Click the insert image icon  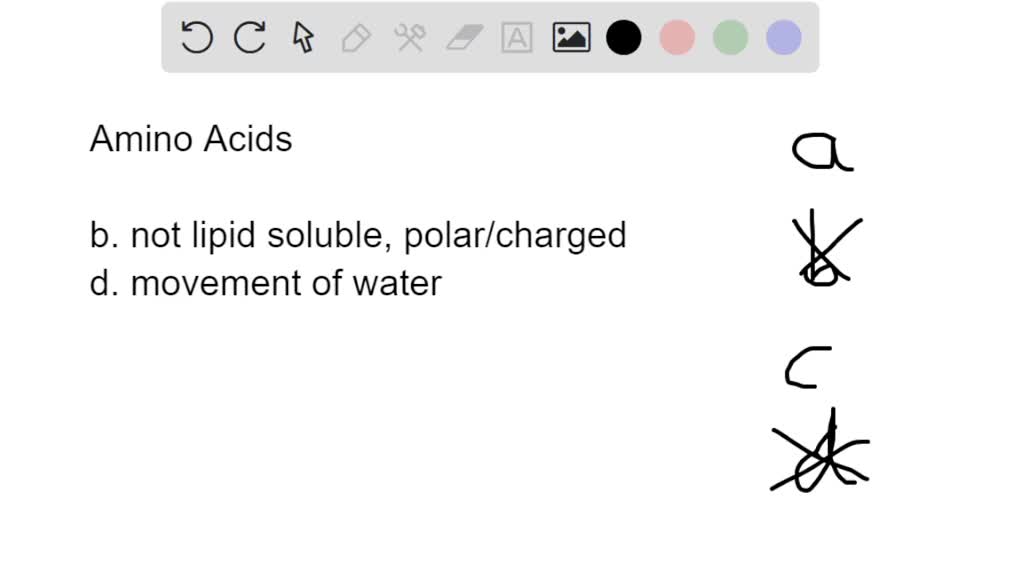(570, 37)
